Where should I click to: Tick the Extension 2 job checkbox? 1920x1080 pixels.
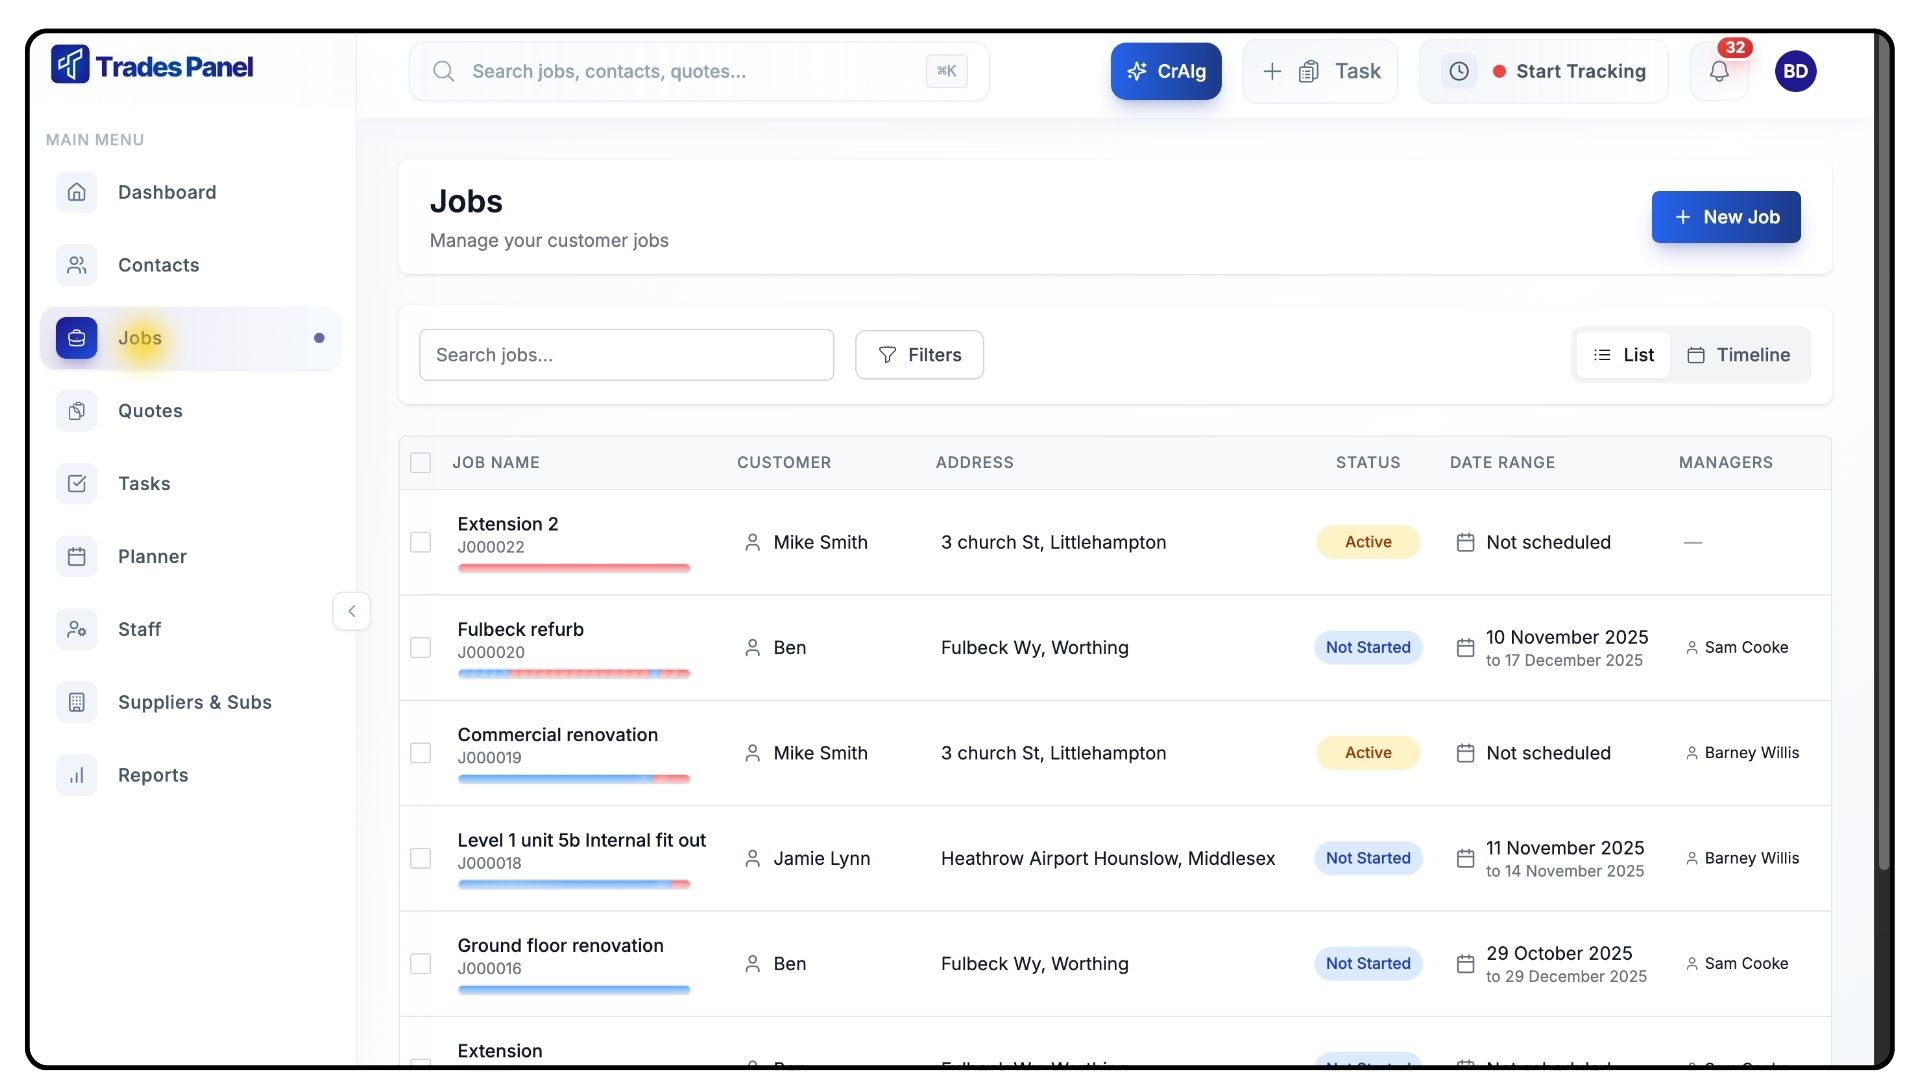coord(421,542)
